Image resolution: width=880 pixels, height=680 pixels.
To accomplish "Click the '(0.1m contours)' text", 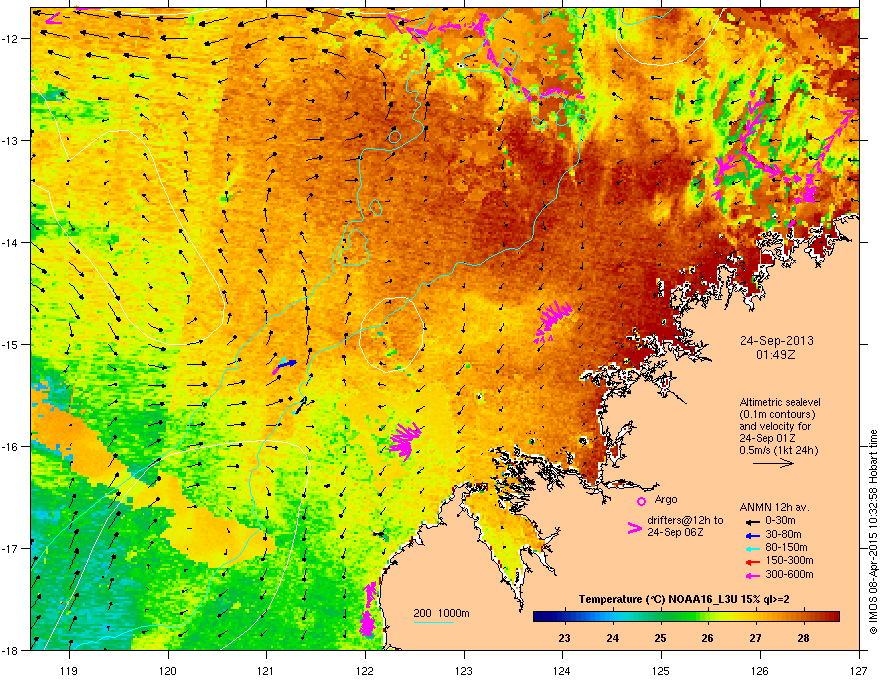I will point(777,414).
